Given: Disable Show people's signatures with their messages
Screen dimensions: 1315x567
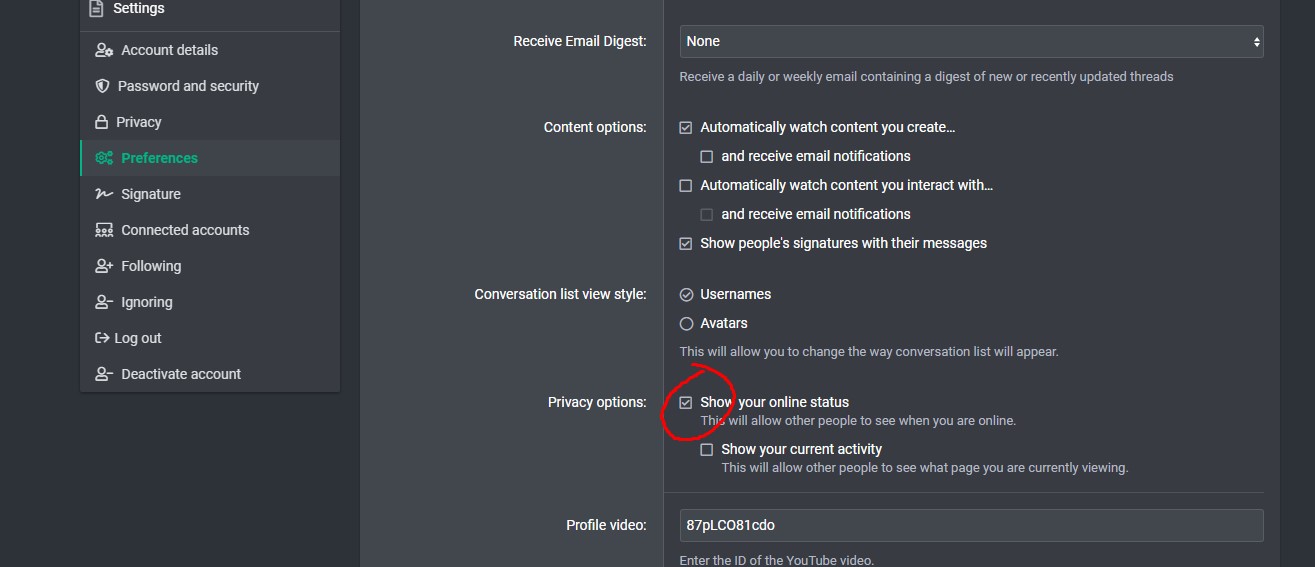Looking at the screenshot, I should tap(686, 243).
